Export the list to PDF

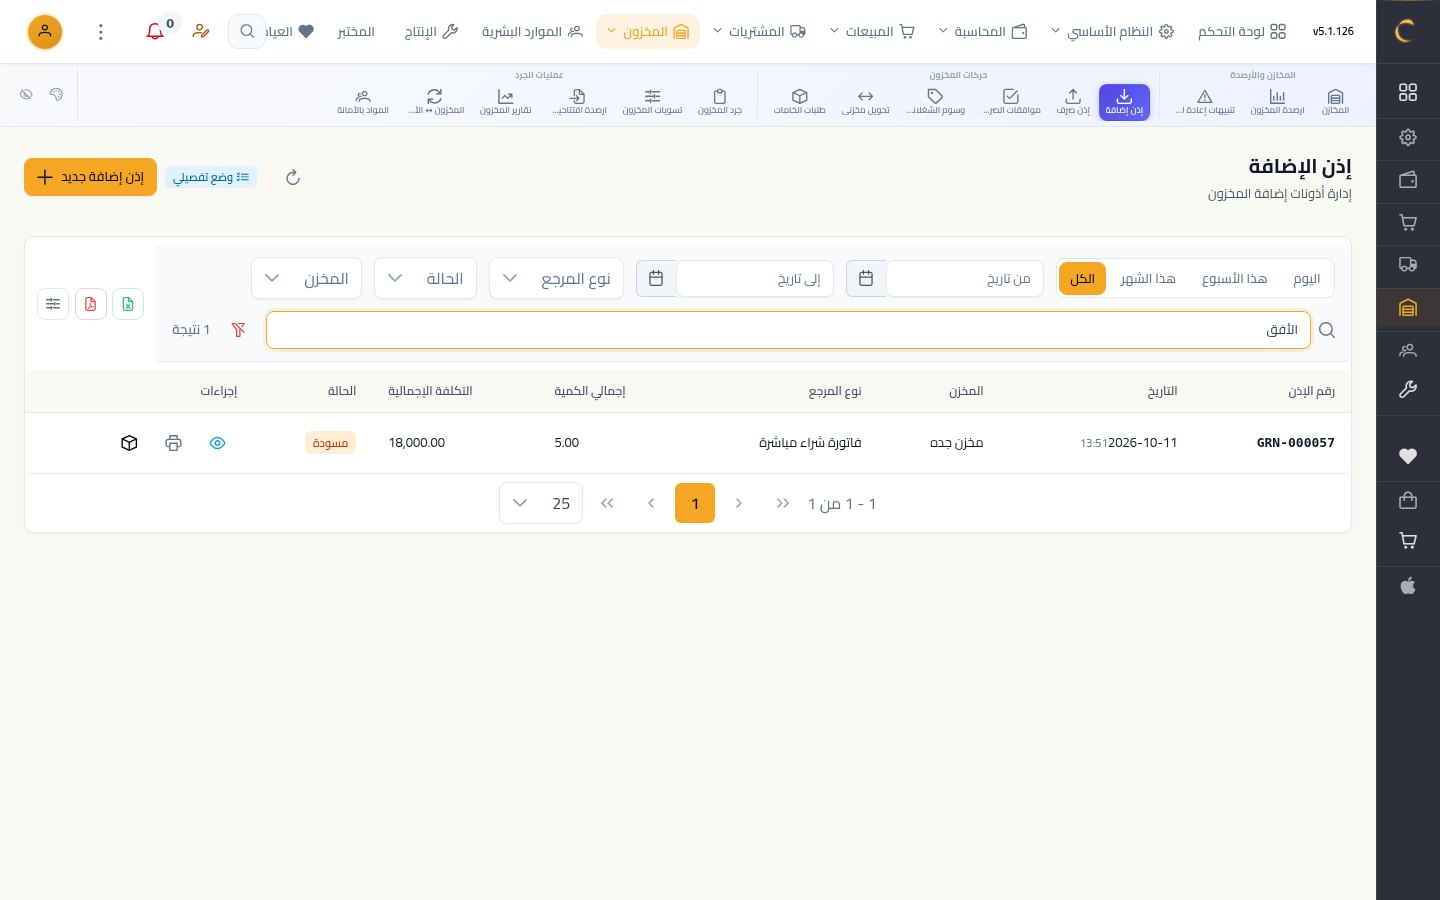click(x=91, y=304)
